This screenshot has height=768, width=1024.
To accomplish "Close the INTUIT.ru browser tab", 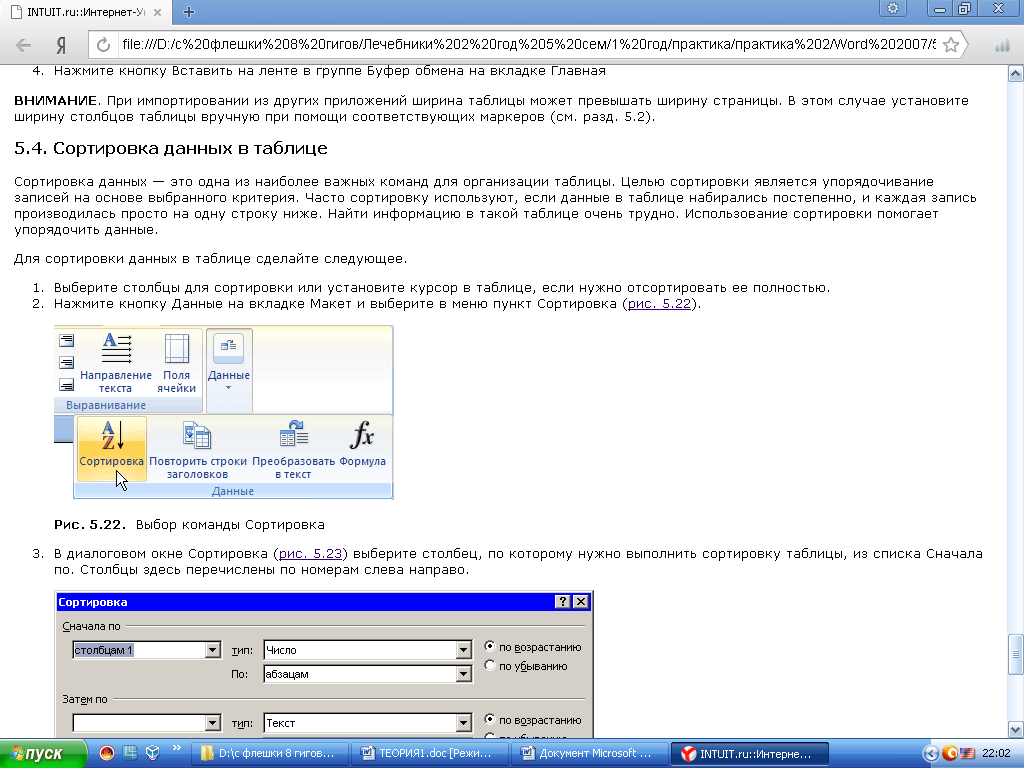I will pos(157,12).
